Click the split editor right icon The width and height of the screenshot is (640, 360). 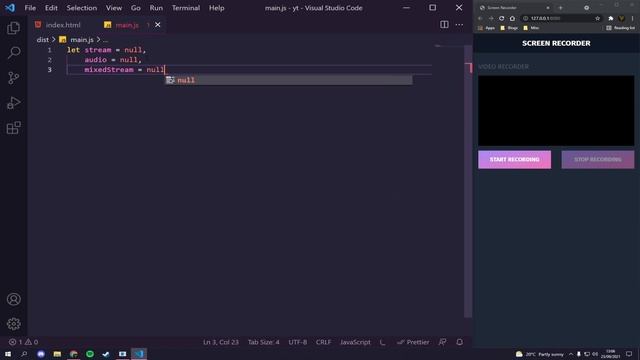(444, 25)
